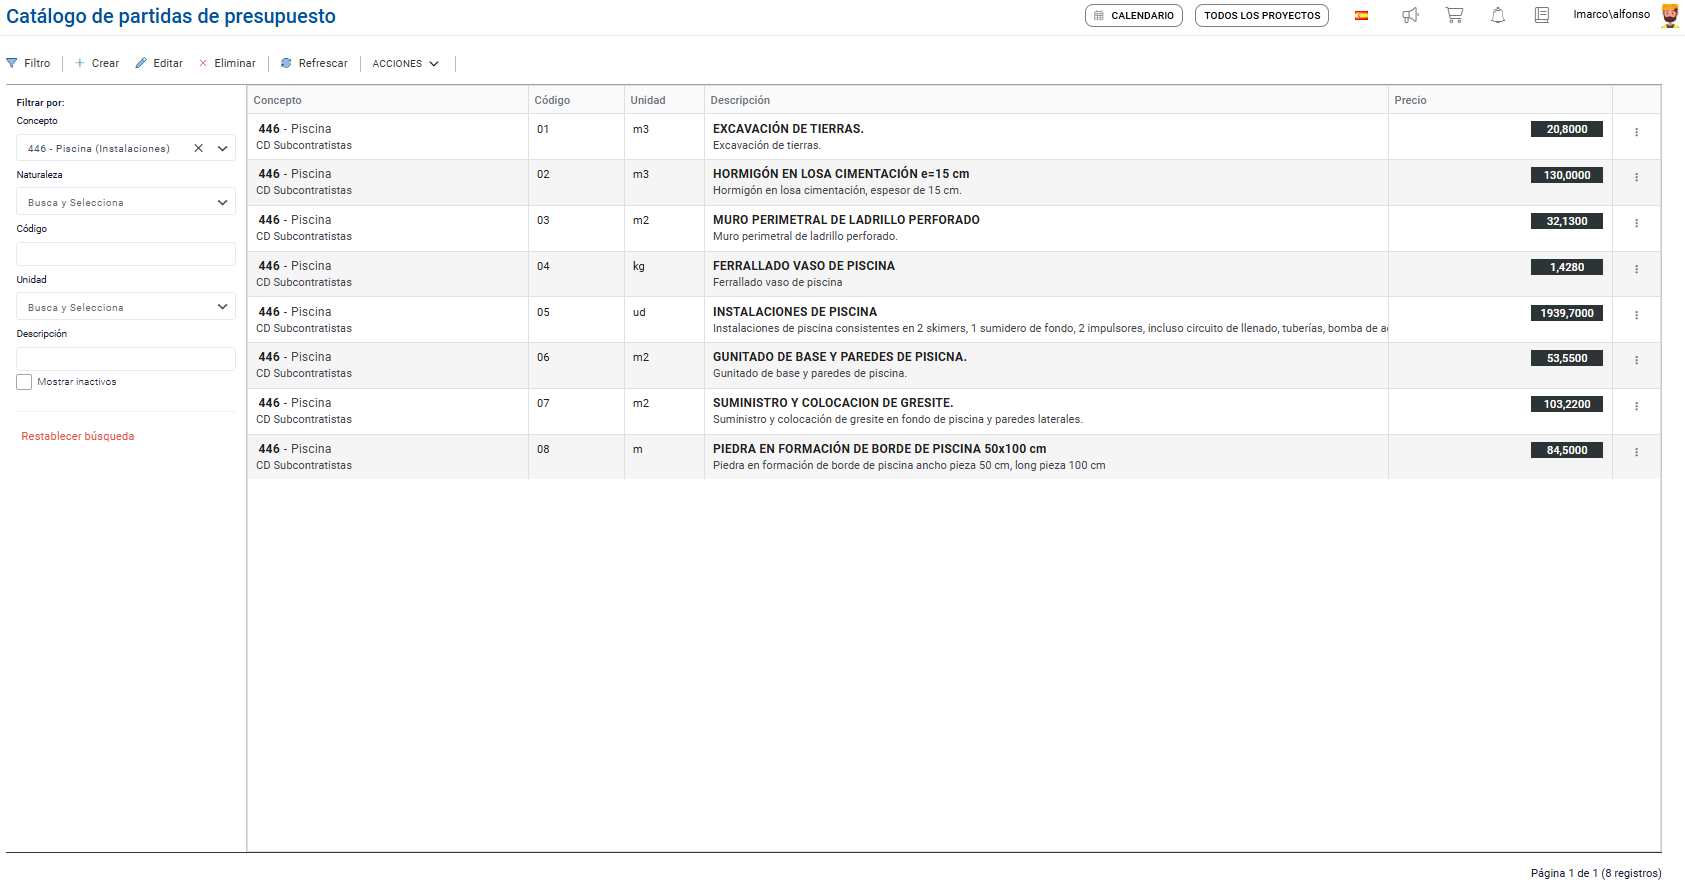Open the document notes icon in header
Screen dimensions: 1685x883
(1542, 15)
